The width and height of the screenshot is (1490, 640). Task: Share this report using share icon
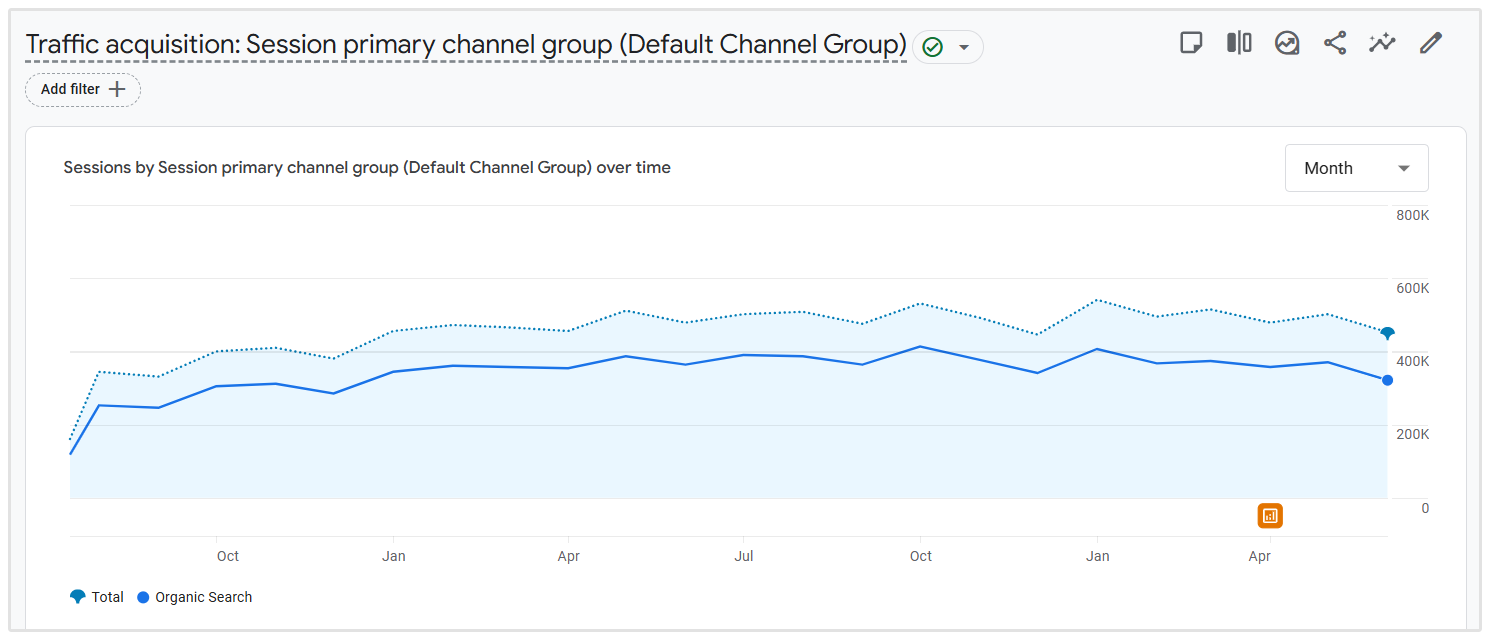click(1335, 43)
